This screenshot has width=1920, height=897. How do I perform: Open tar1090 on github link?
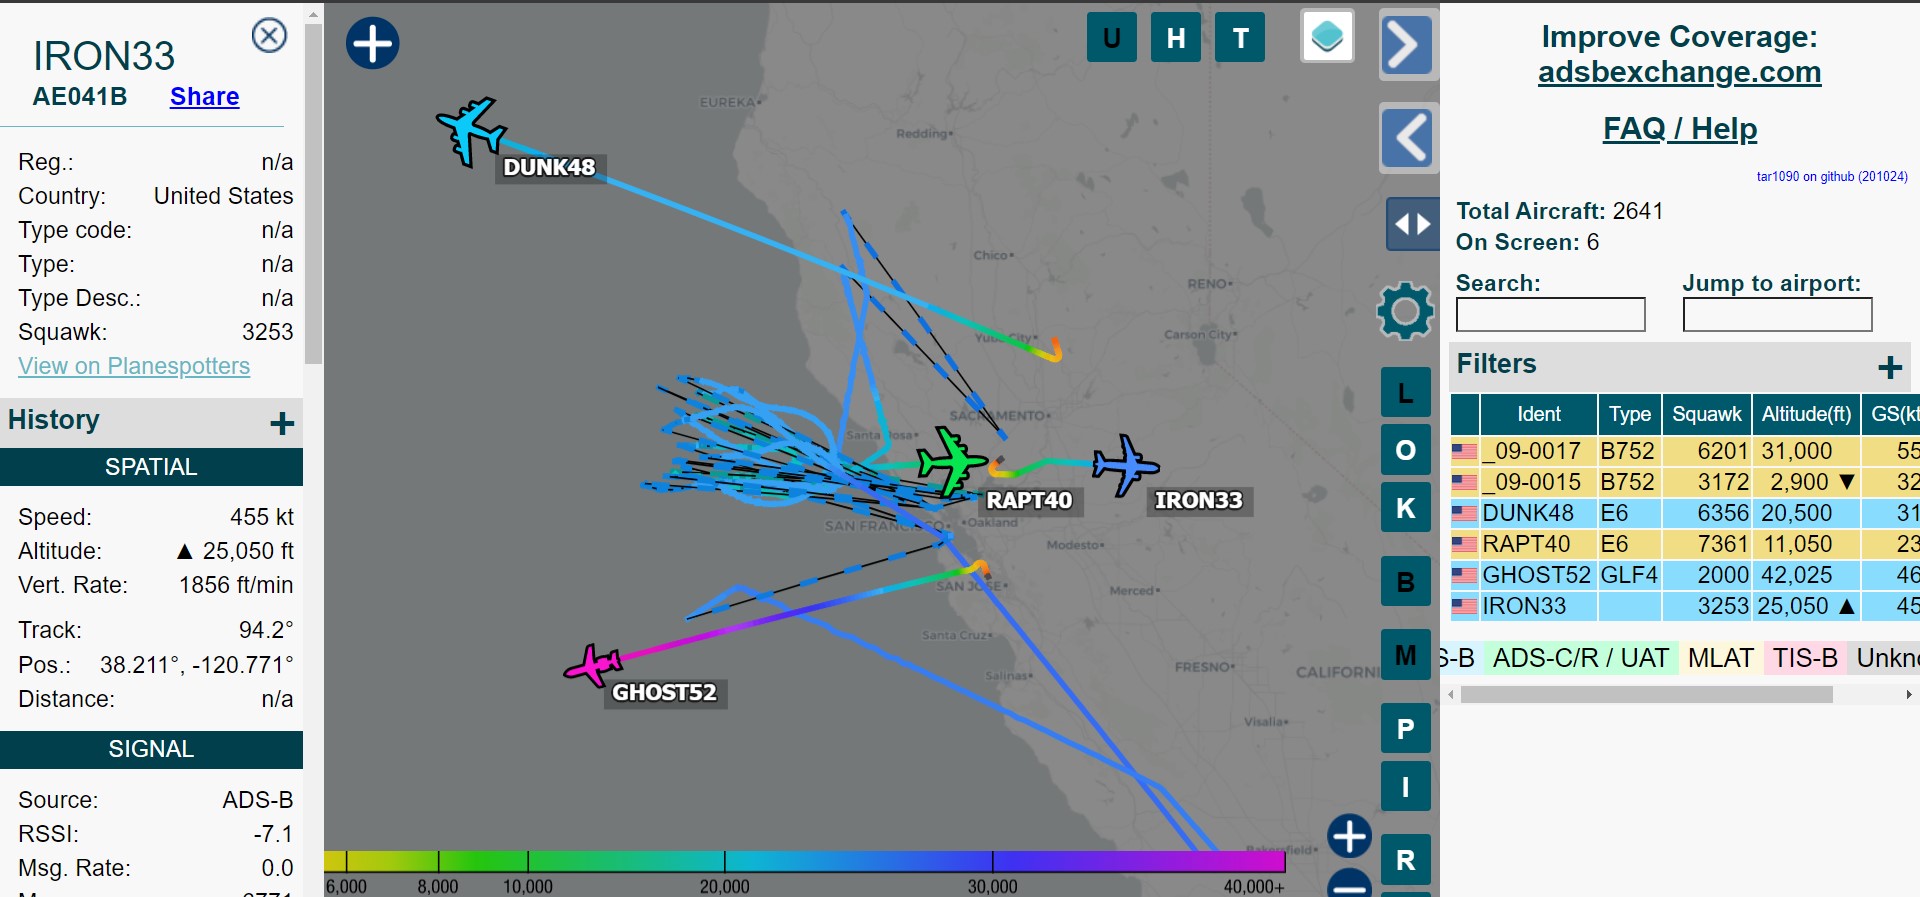(x=1832, y=176)
